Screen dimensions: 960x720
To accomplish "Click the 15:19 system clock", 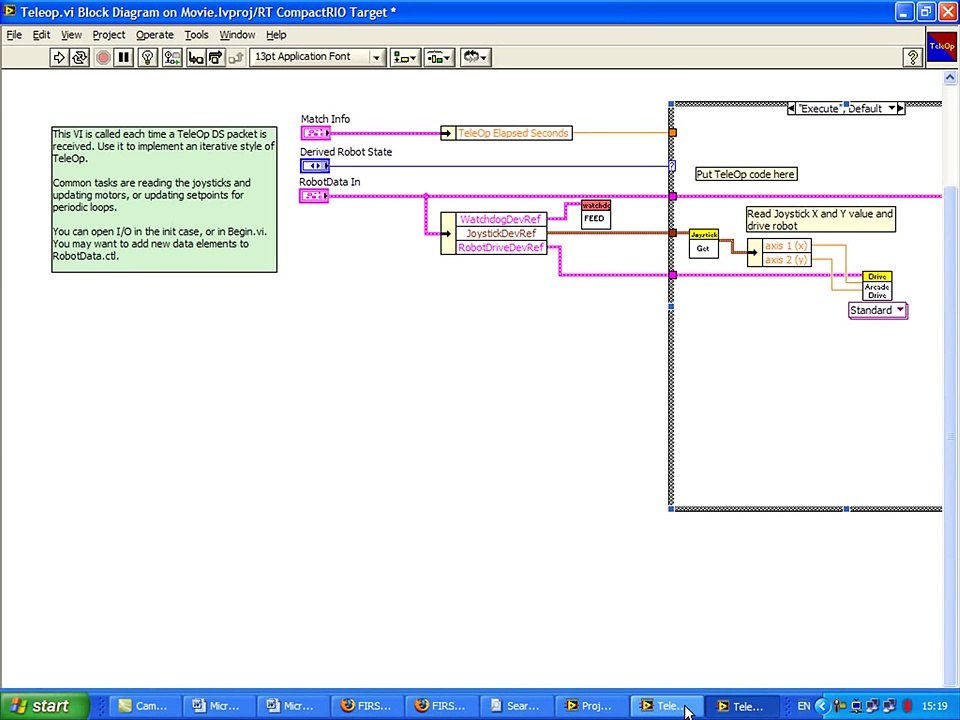I will (x=934, y=706).
